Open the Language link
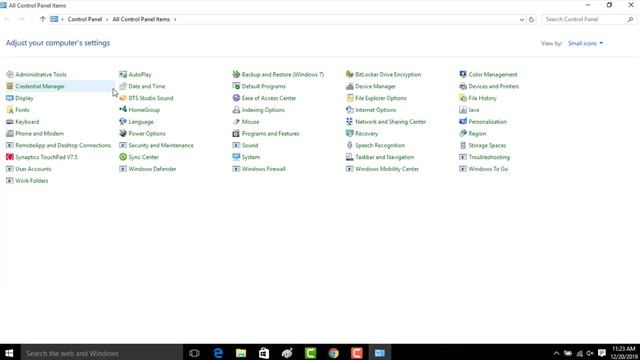This screenshot has width=640, height=360. tap(141, 122)
